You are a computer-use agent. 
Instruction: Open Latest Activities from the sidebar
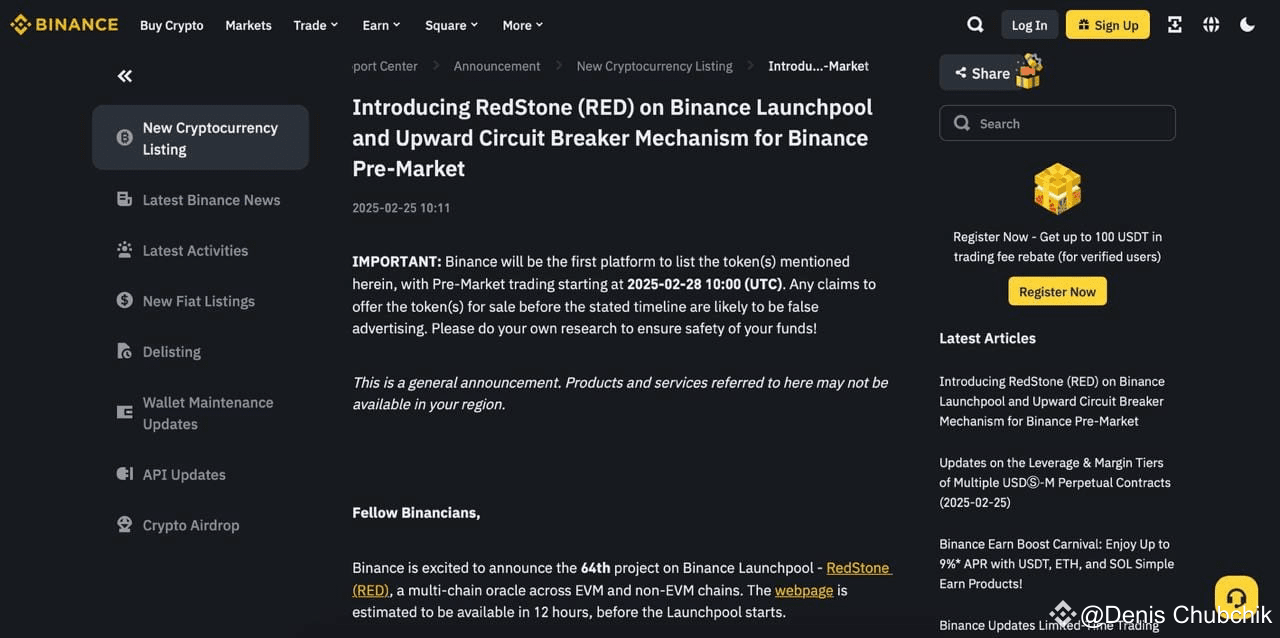tap(122, 250)
